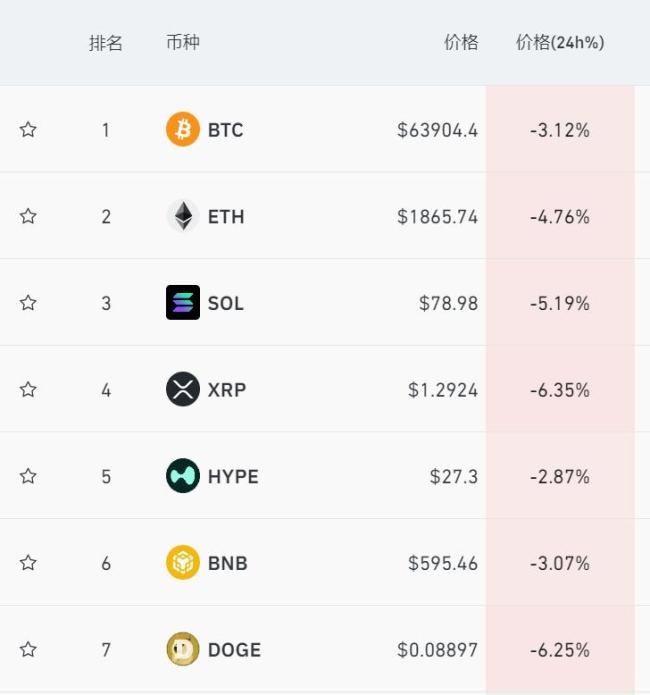
Task: Click the -6.35% change cell for XRP
Action: click(x=560, y=389)
